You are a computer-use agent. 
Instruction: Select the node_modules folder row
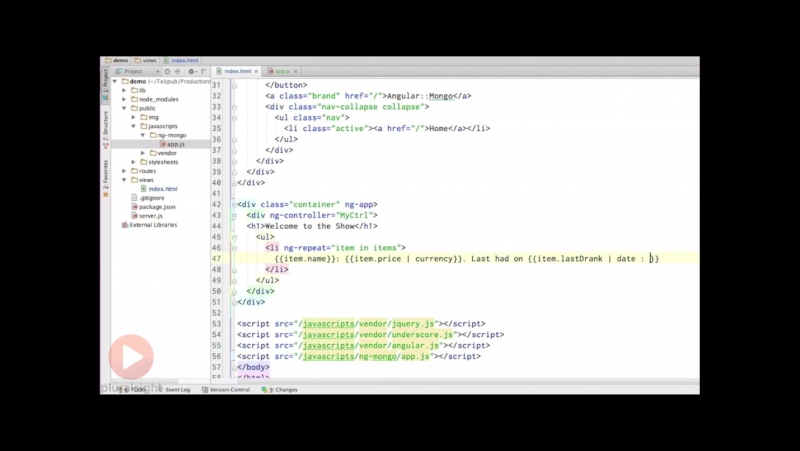click(161, 99)
